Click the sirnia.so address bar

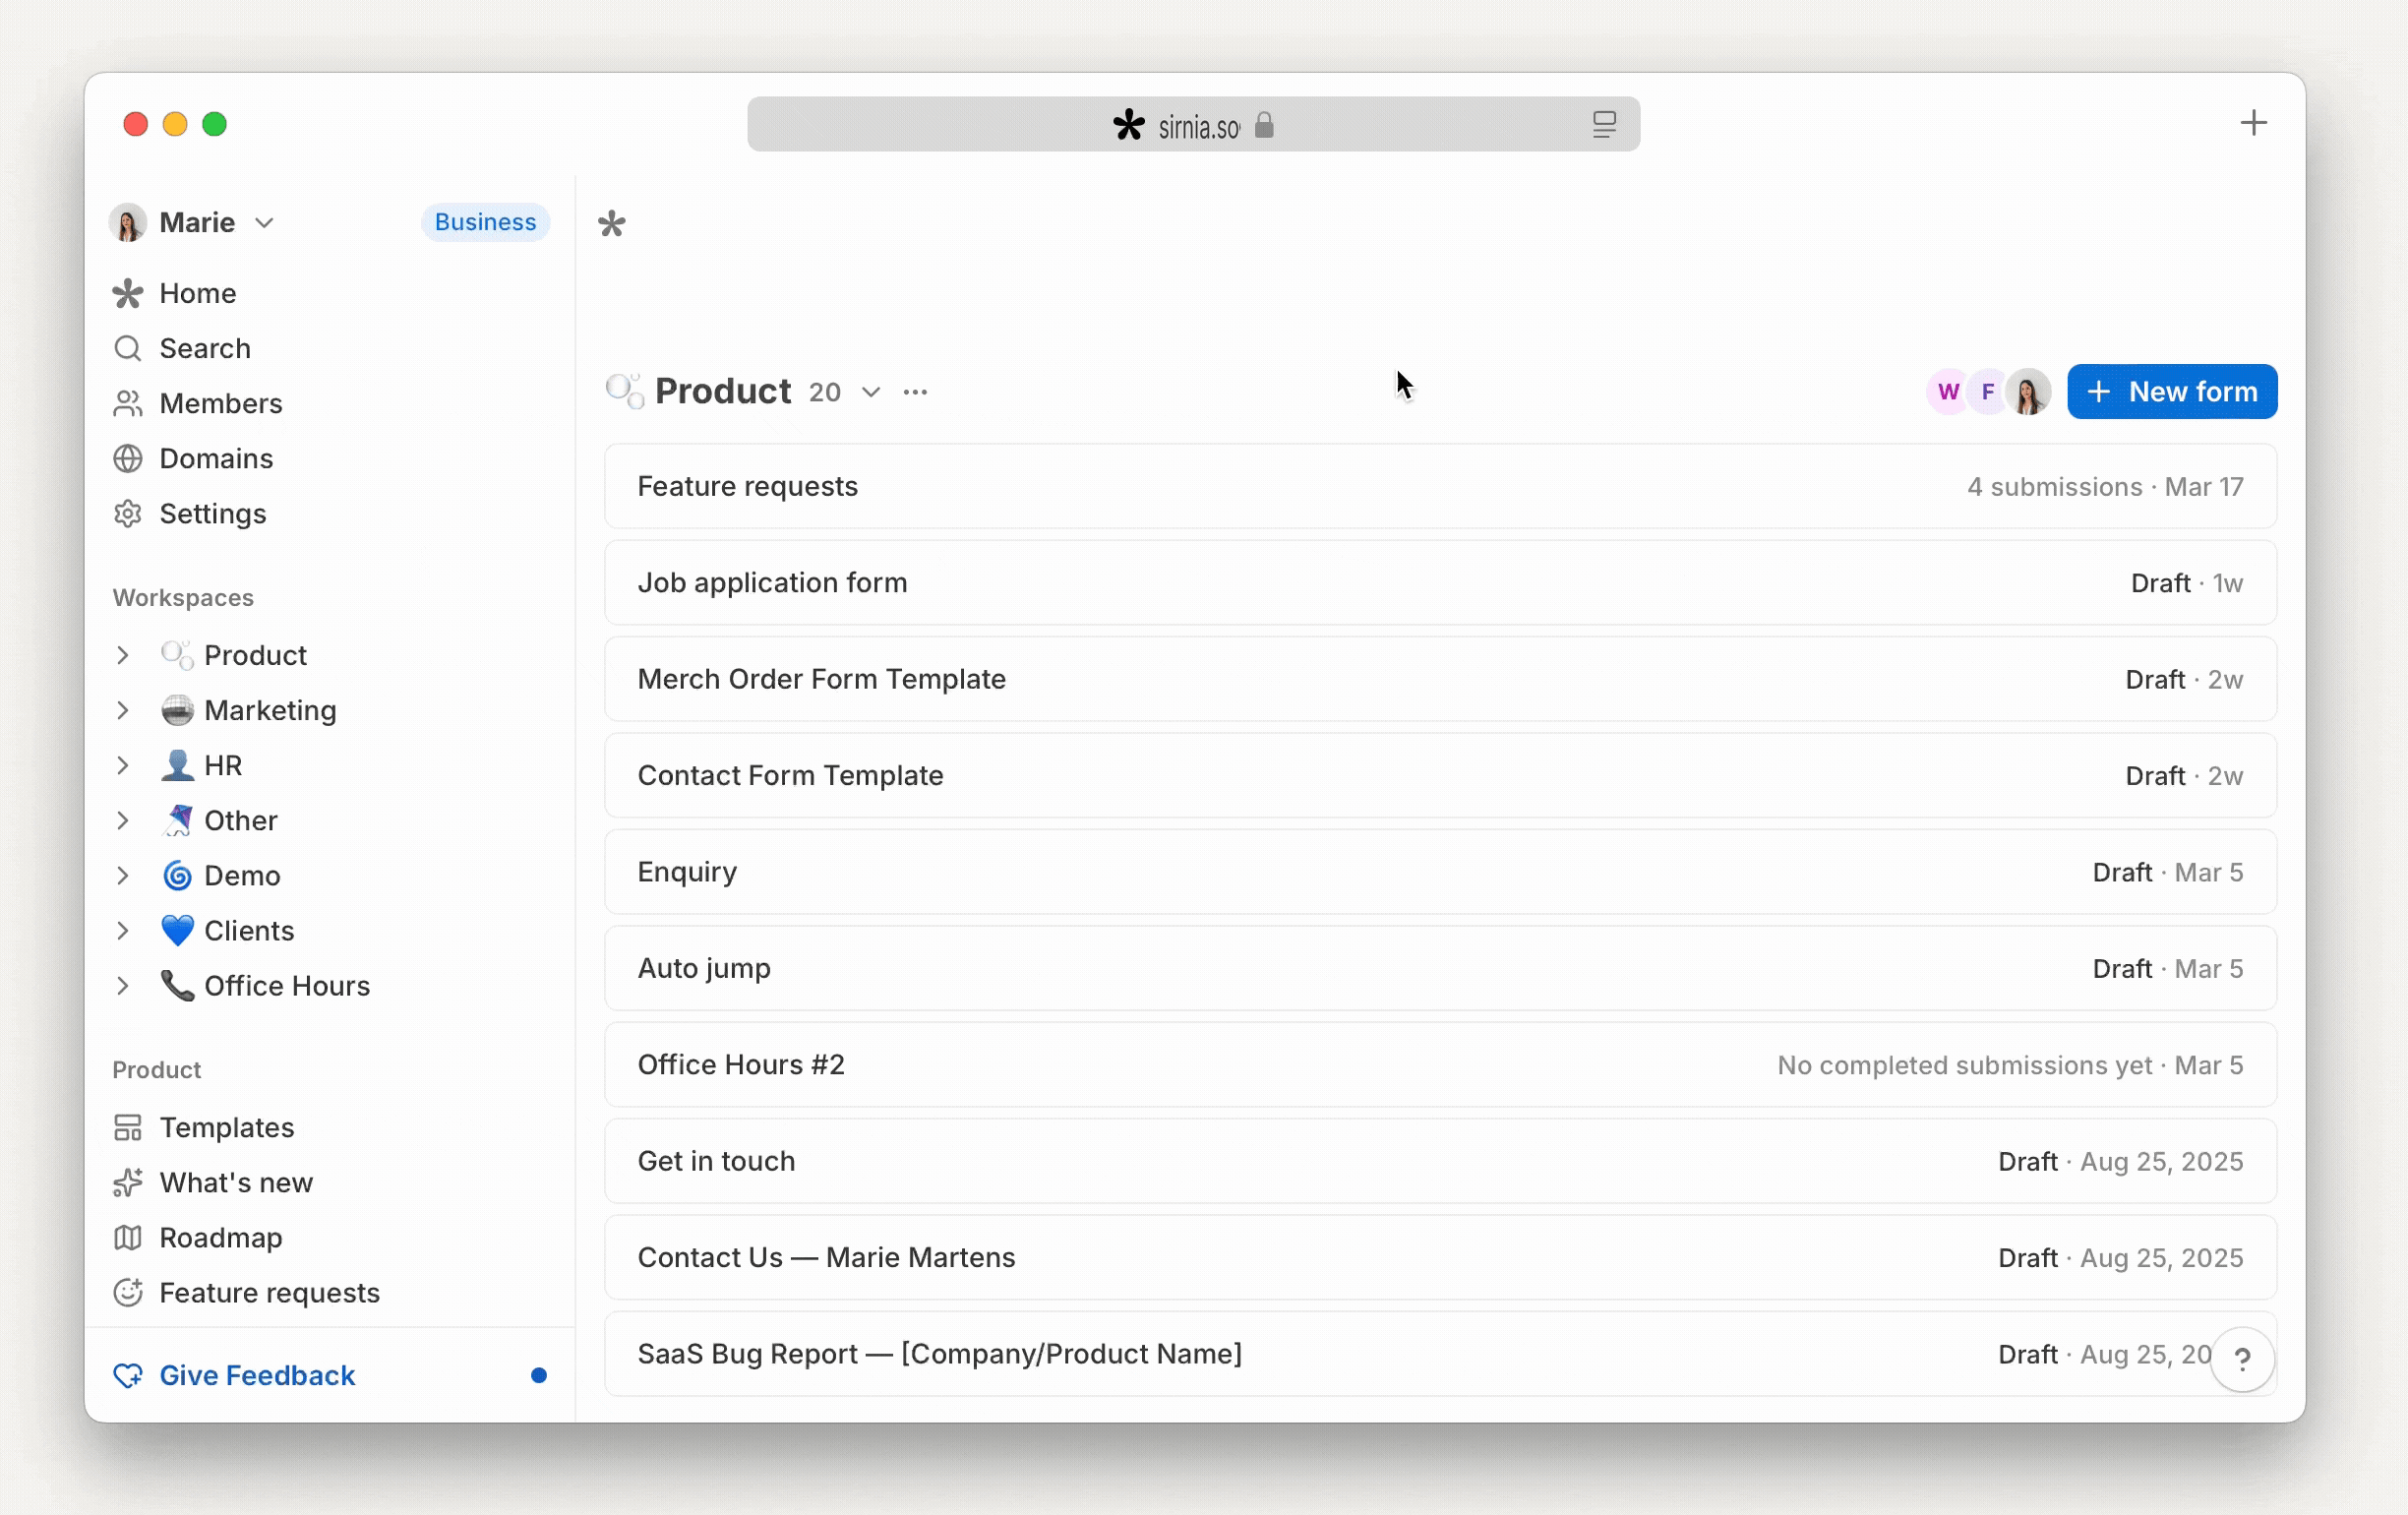click(x=1193, y=124)
